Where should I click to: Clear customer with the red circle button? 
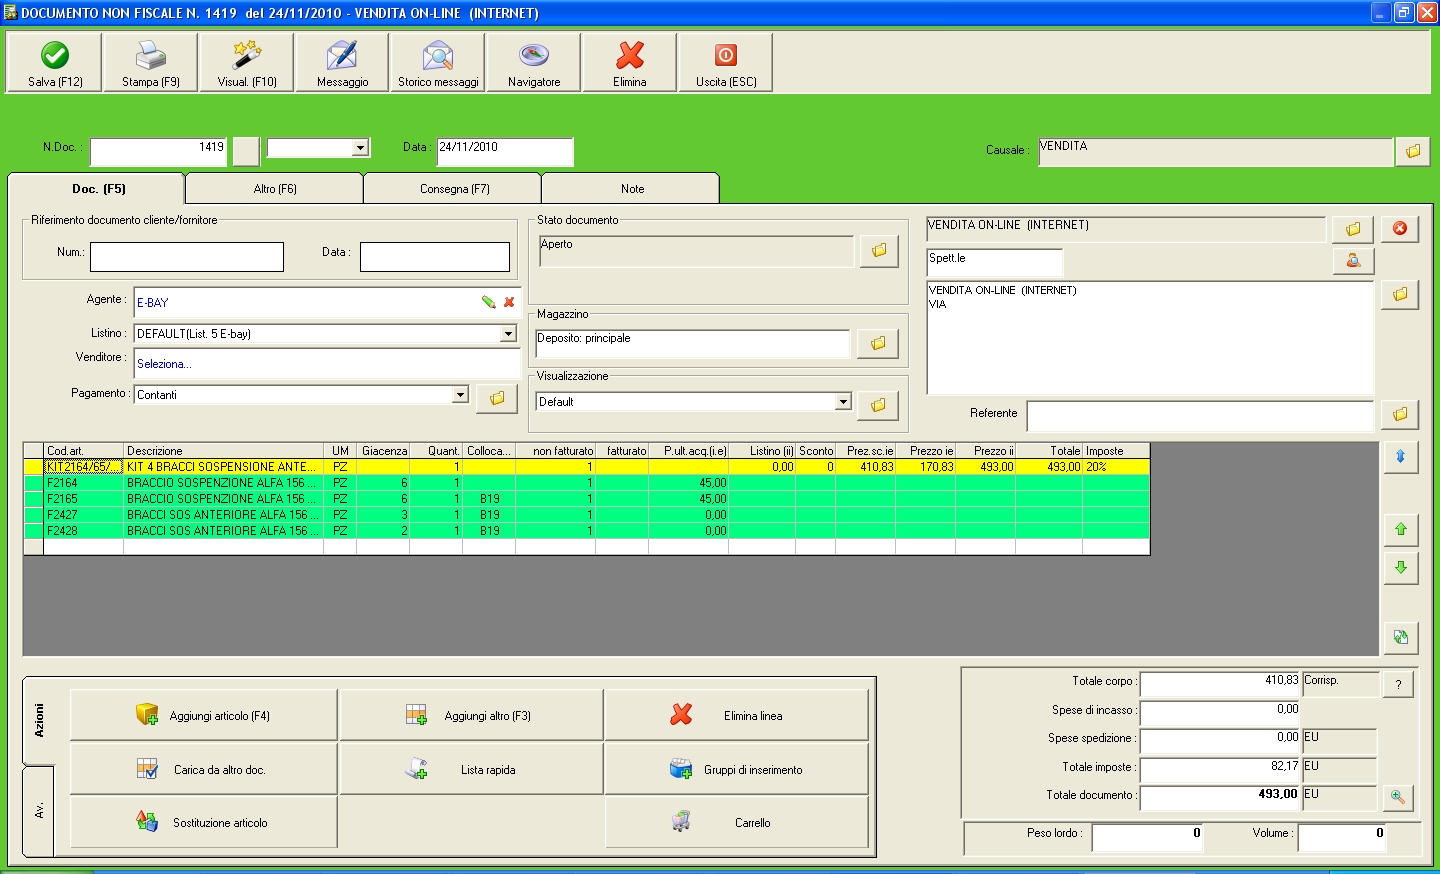(1400, 229)
